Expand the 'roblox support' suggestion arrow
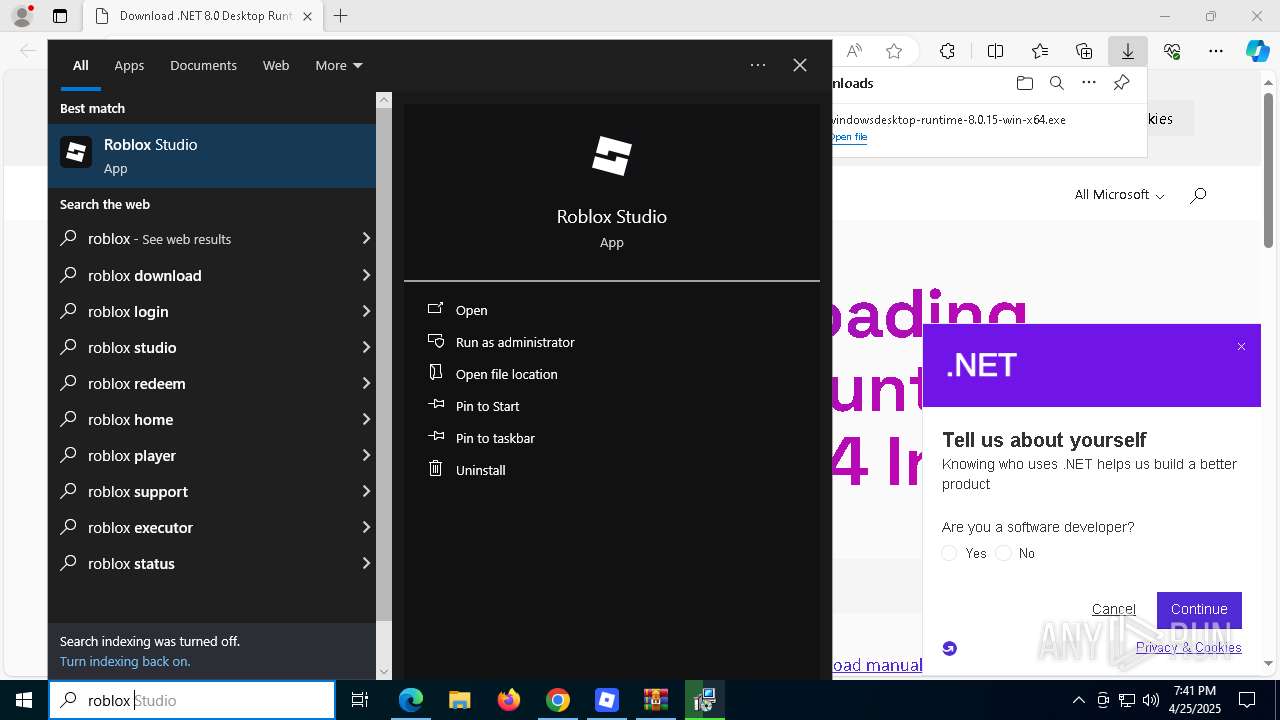 click(366, 491)
